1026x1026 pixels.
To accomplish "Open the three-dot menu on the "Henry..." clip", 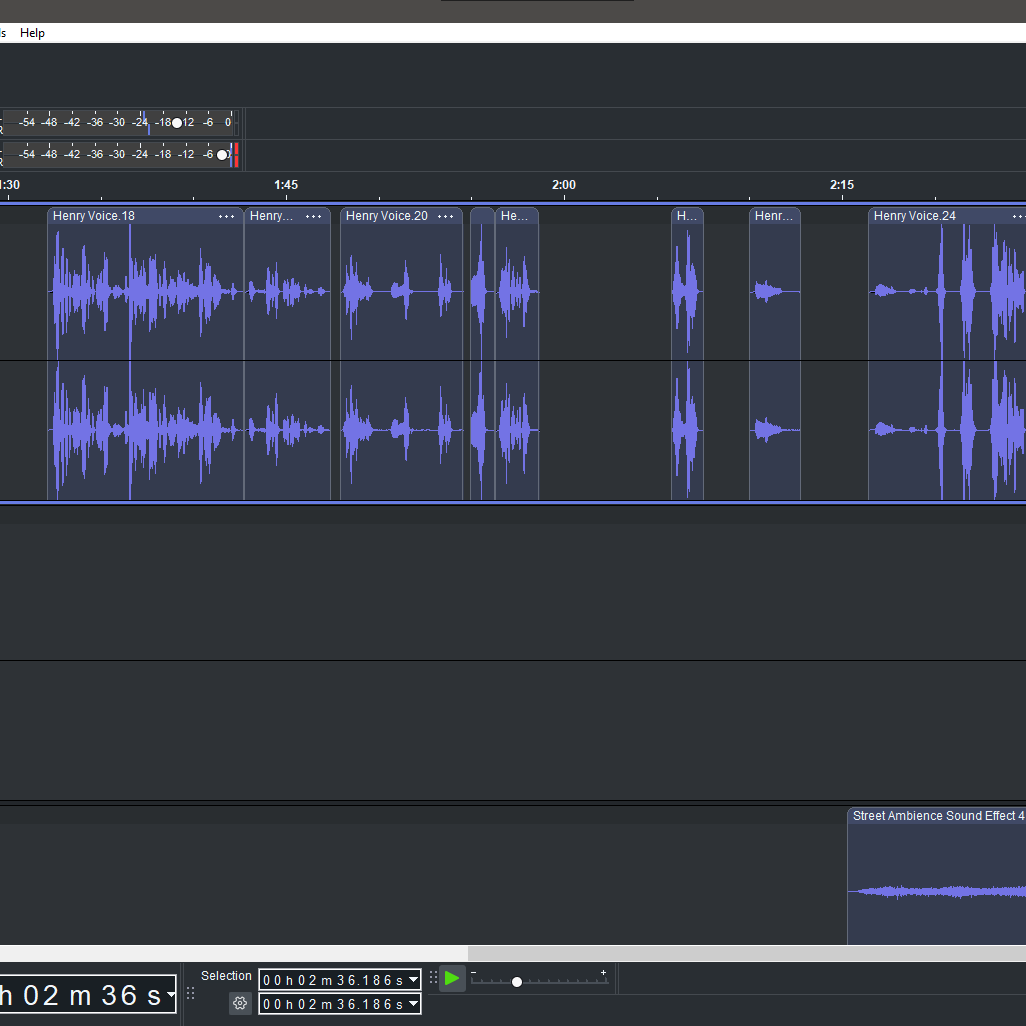I will (x=313, y=216).
